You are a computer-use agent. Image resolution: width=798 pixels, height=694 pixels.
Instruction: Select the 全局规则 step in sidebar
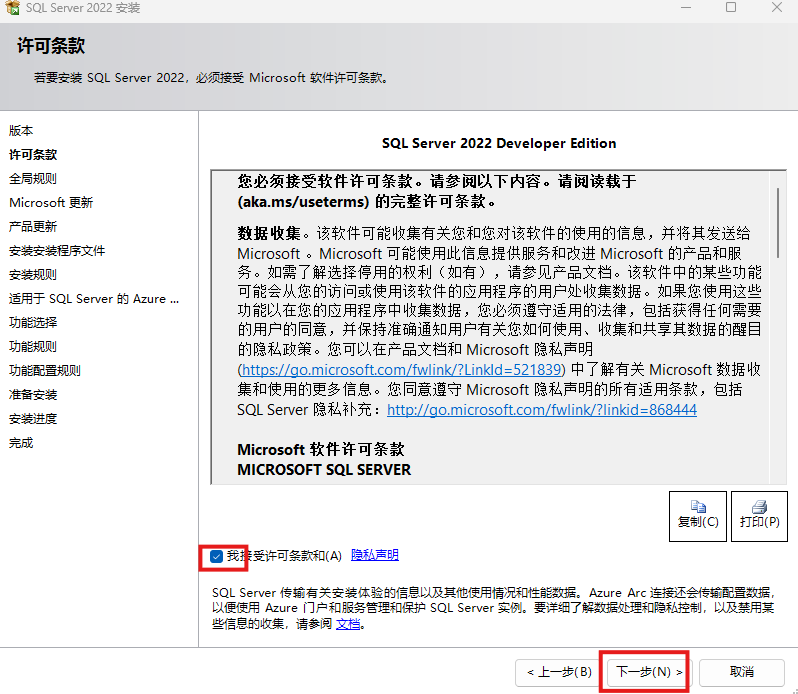tap(33, 179)
